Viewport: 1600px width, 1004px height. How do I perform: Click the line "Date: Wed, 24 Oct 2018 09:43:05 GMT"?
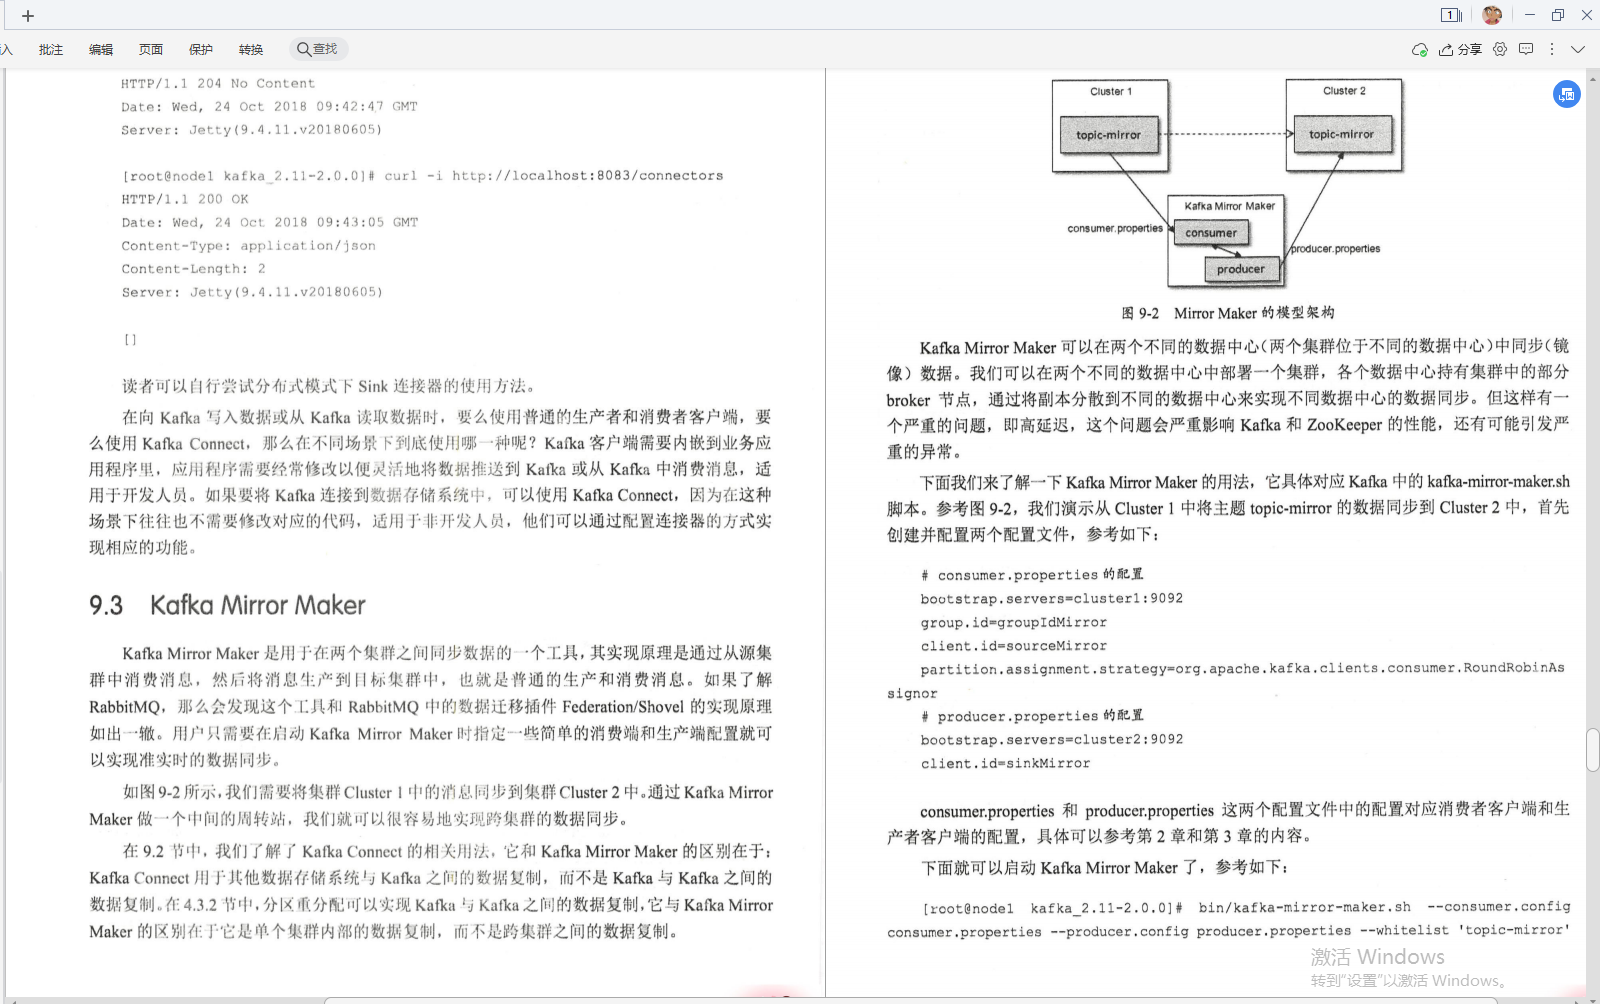pyautogui.click(x=269, y=223)
